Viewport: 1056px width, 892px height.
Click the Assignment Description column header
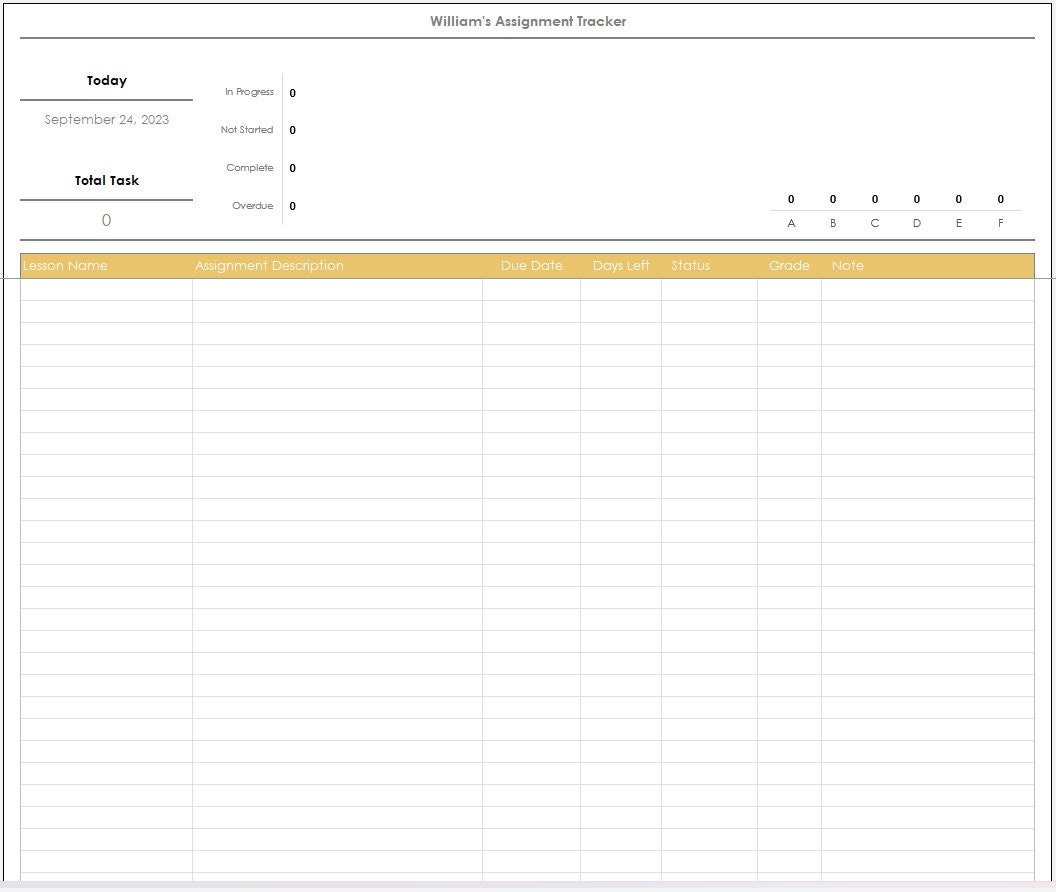coord(269,265)
